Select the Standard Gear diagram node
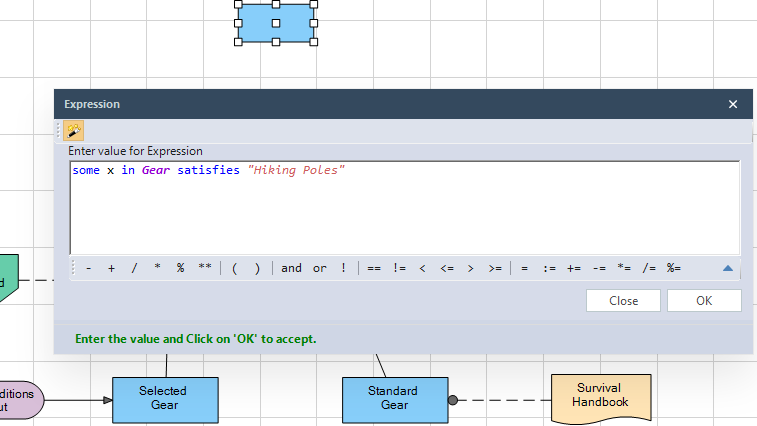757x426 pixels. [395, 400]
